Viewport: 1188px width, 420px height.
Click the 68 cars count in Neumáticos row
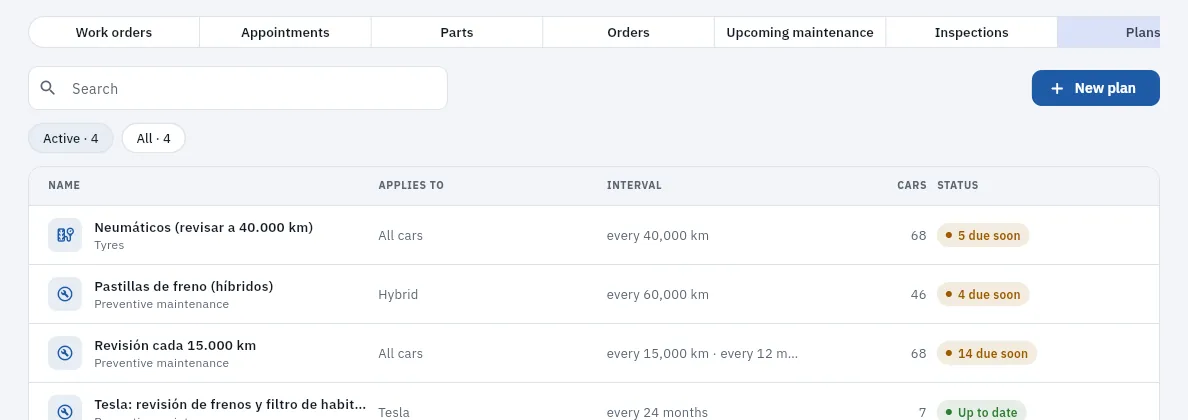point(918,236)
